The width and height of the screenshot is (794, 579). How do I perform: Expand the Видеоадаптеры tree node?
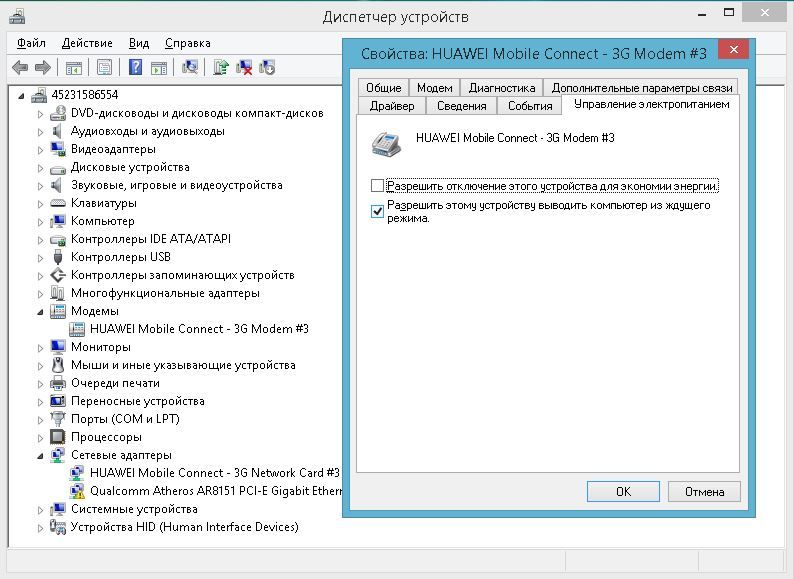tap(41, 149)
